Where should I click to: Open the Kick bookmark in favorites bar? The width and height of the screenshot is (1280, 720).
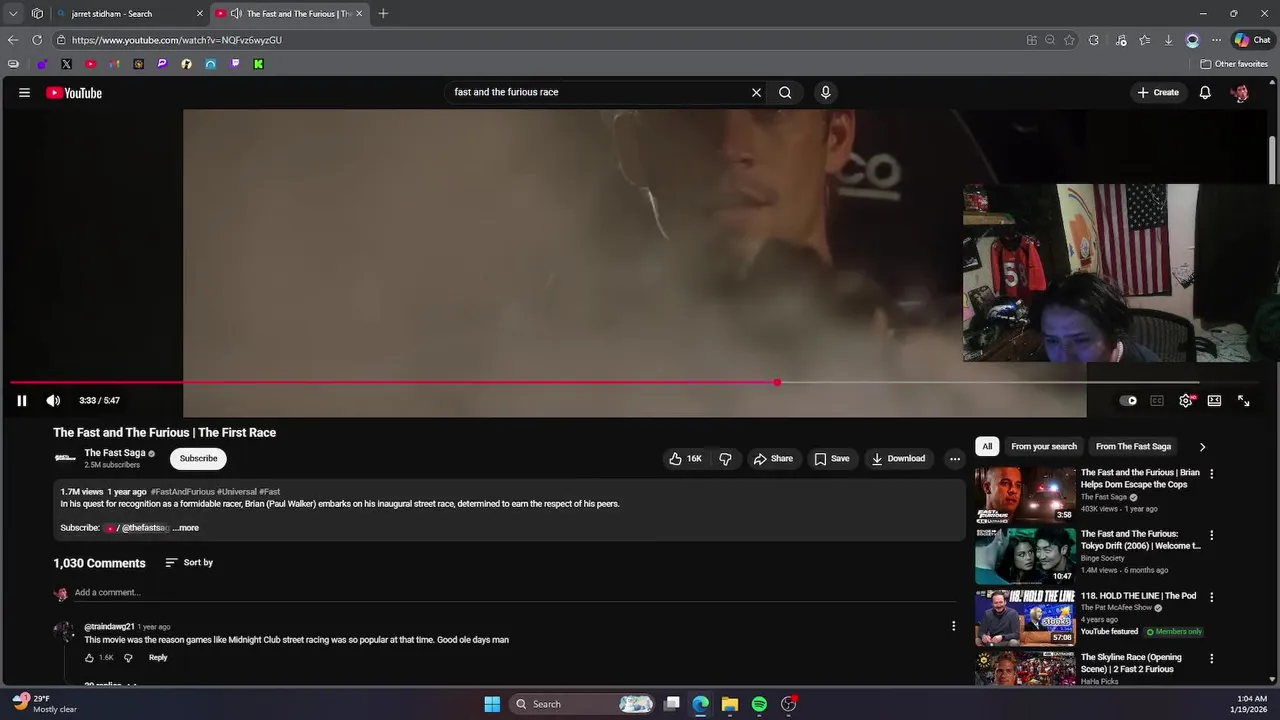coord(258,64)
